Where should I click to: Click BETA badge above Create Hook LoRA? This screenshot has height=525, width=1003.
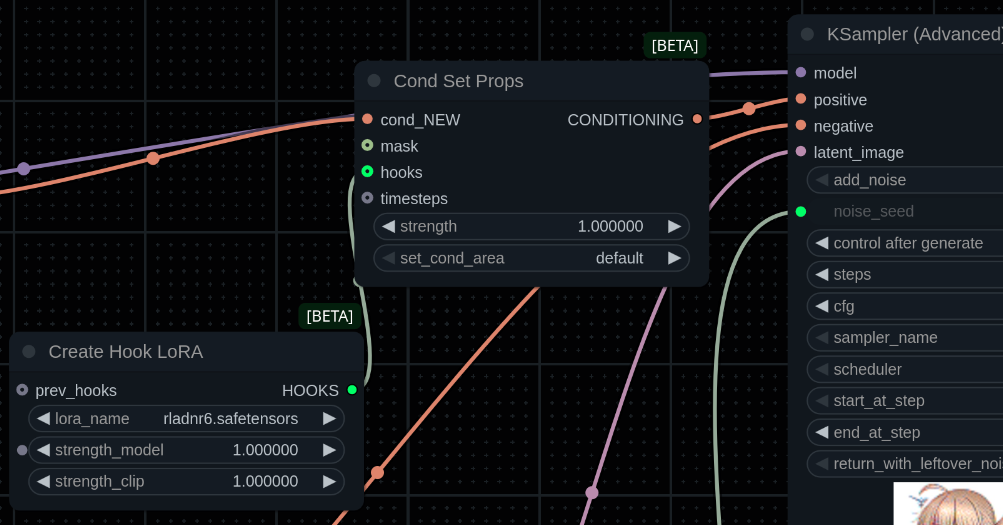[x=329, y=317]
